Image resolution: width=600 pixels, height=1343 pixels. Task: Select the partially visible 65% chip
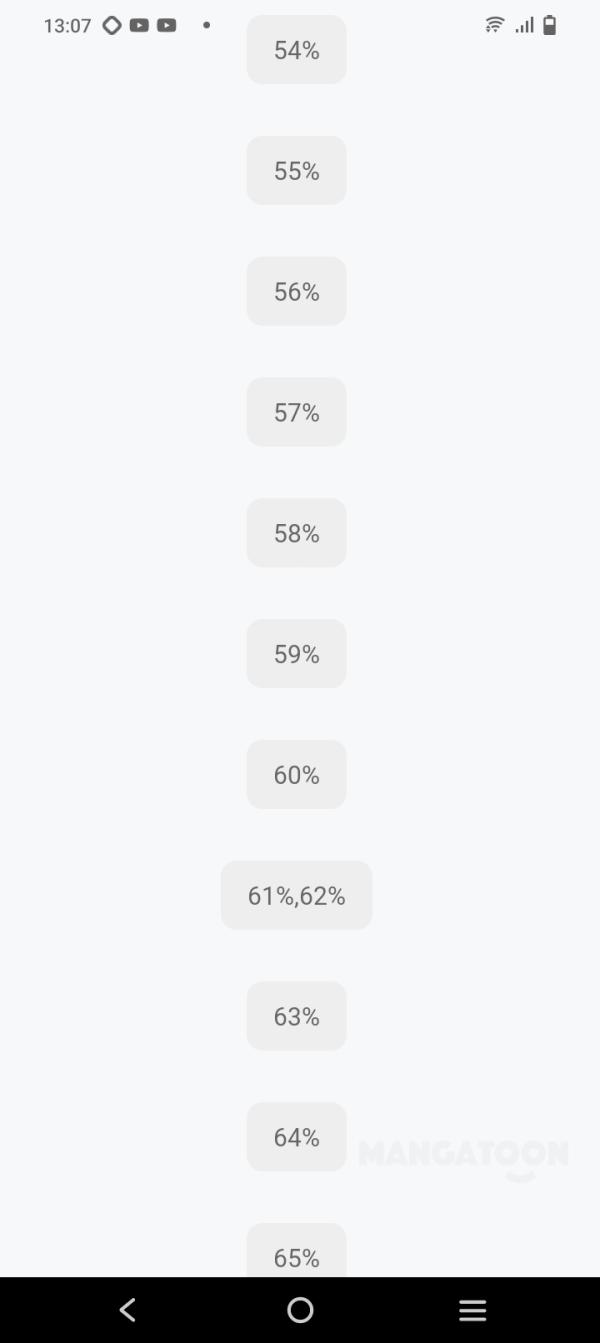point(296,1254)
